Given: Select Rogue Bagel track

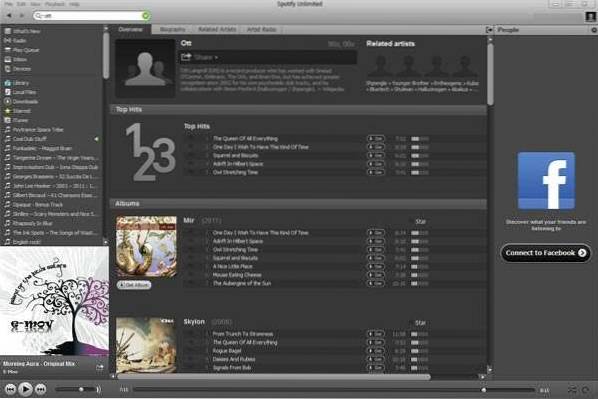Looking at the screenshot, I should [227, 351].
